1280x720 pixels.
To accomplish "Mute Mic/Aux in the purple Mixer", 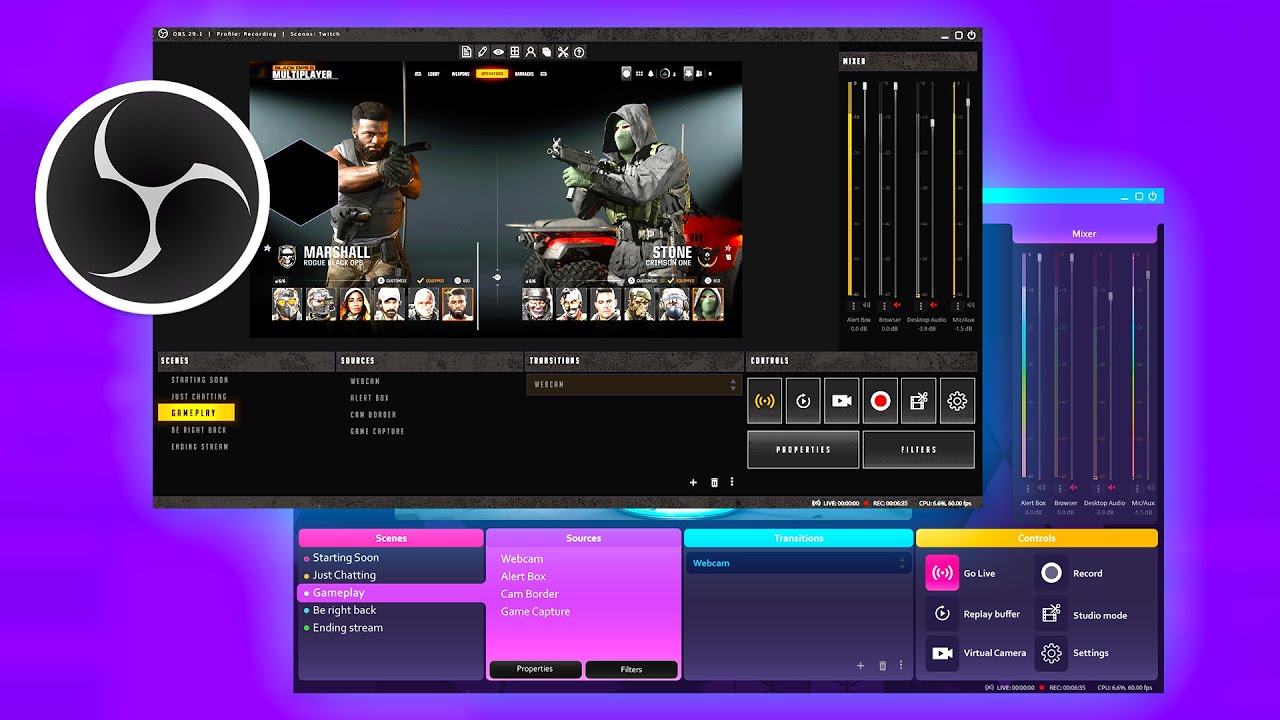I will tap(1150, 487).
